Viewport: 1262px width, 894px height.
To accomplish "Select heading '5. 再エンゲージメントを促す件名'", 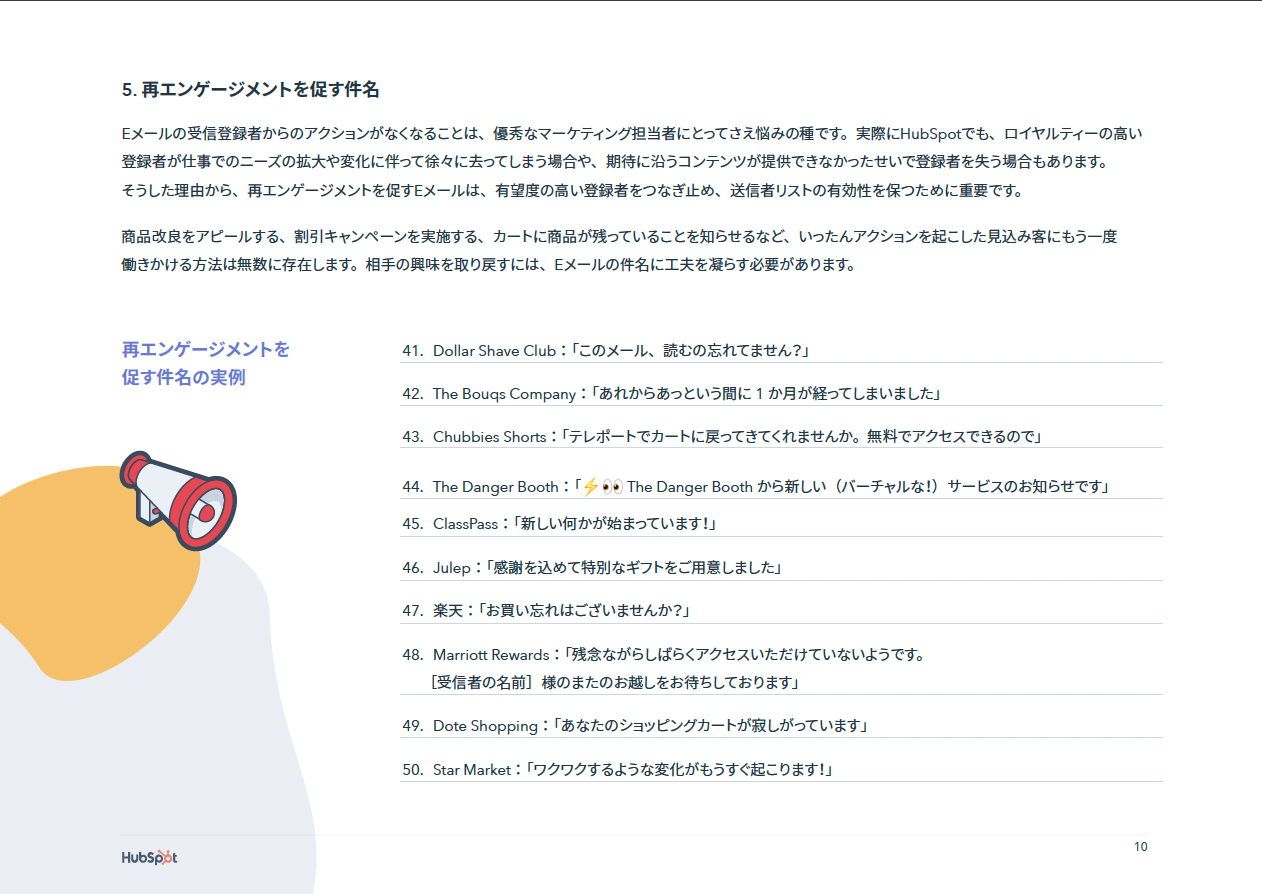I will tap(250, 90).
